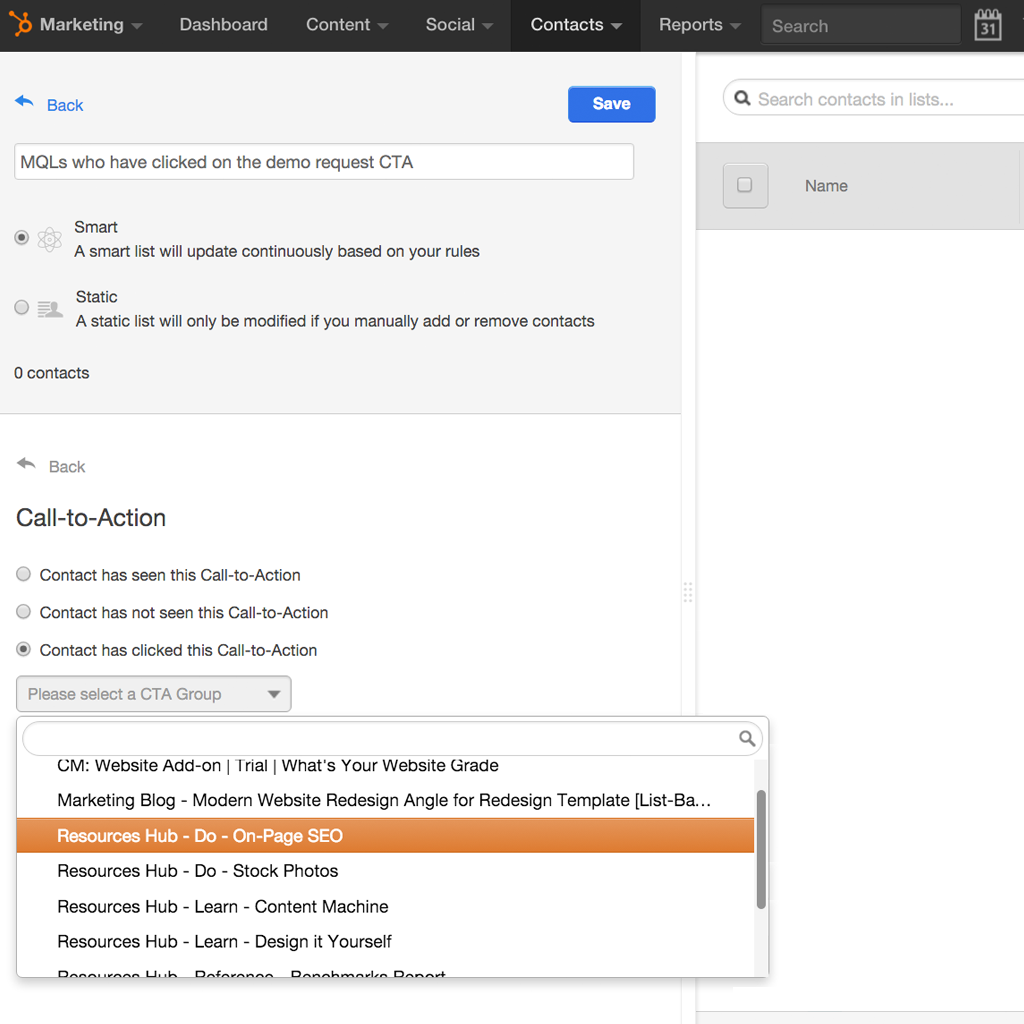The image size is (1024, 1024).
Task: Go to the Dashboard menu item
Action: 223,25
